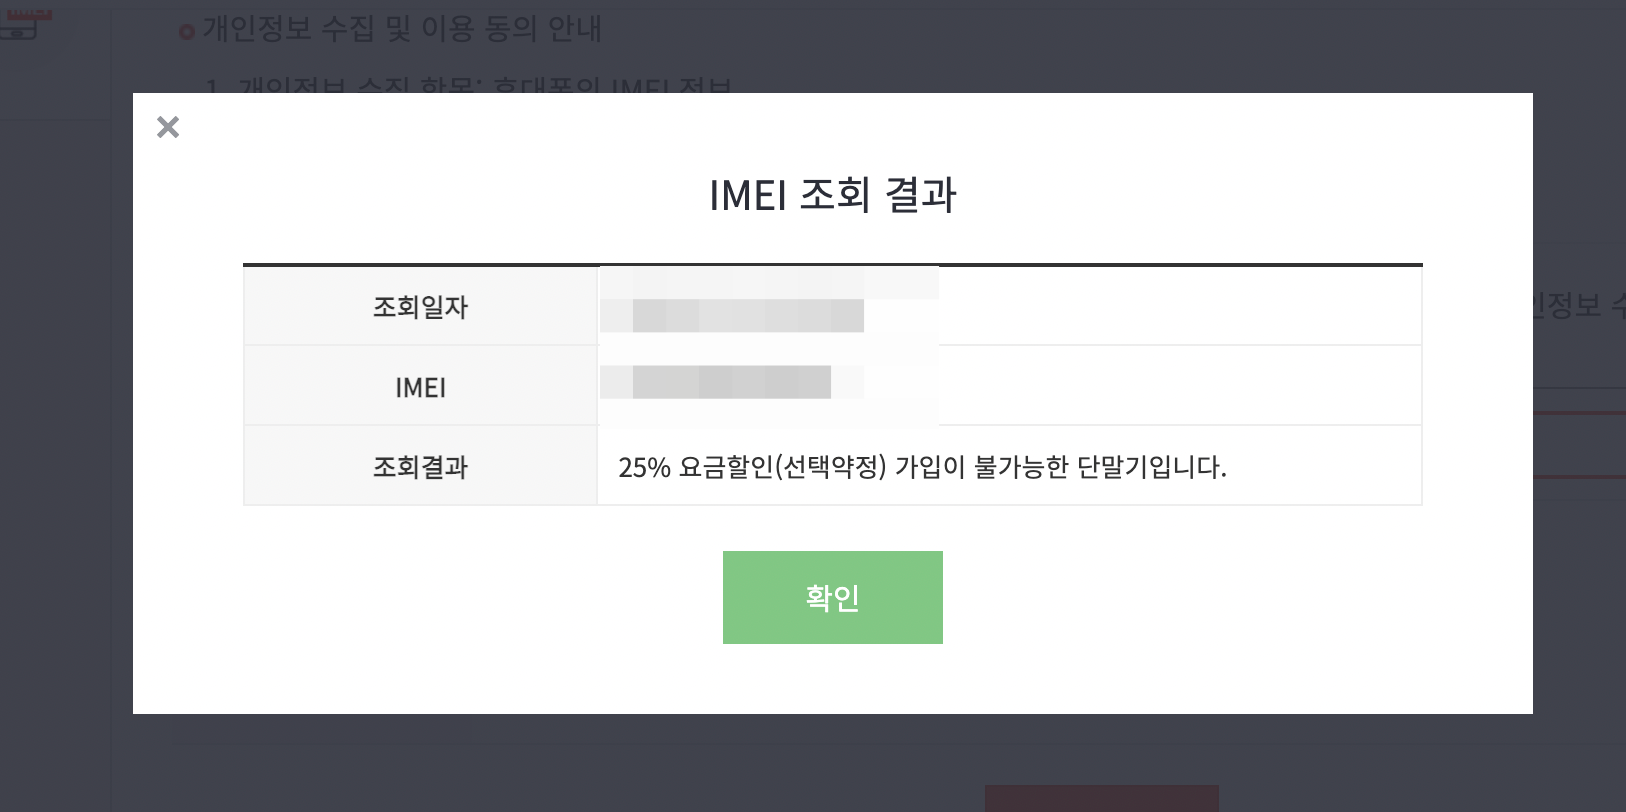Click the red-outlined box at the right edge
Image resolution: width=1626 pixels, height=812 pixels.
pos(1579,445)
